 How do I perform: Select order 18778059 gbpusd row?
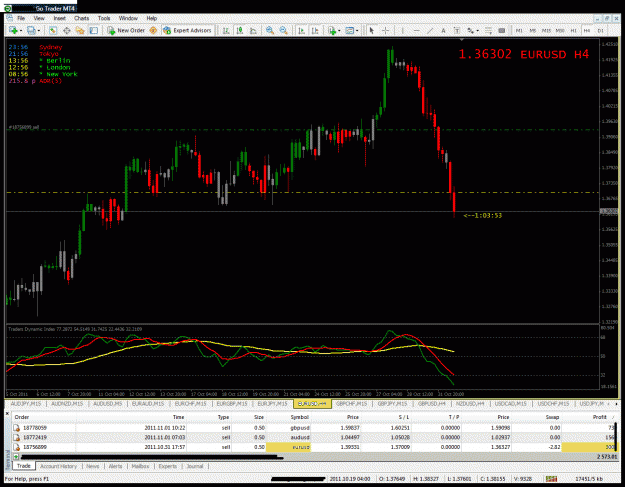(x=313, y=428)
